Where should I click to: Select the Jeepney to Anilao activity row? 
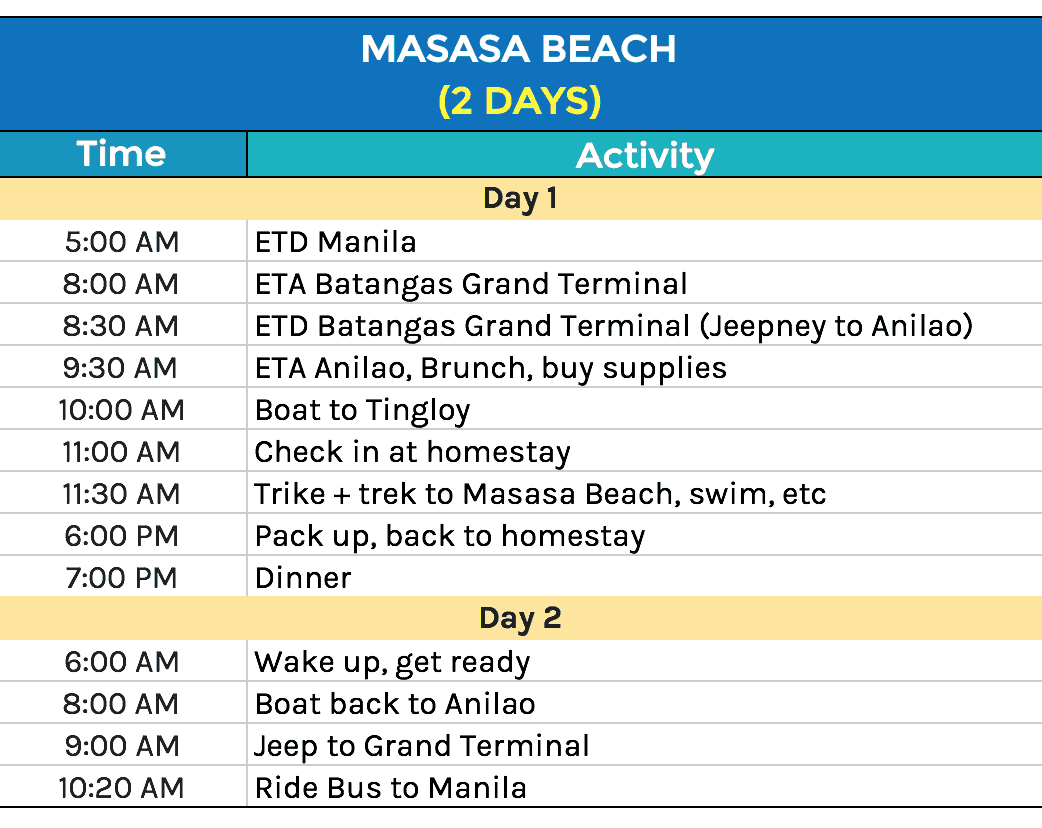coord(613,326)
